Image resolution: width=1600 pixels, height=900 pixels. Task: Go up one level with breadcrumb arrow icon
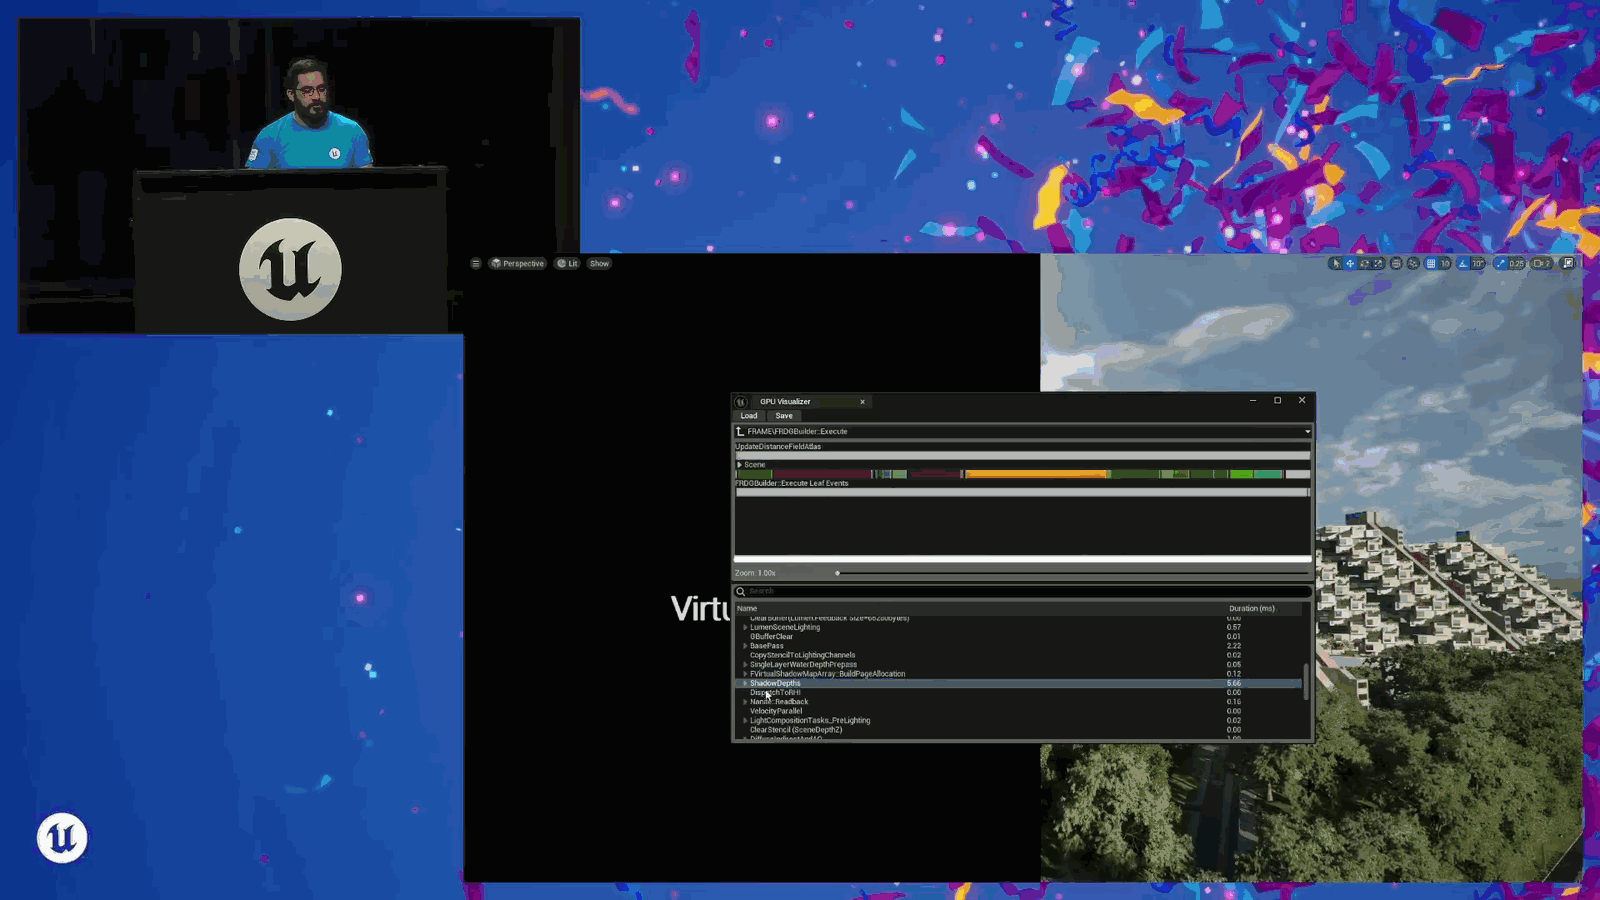pyautogui.click(x=740, y=432)
